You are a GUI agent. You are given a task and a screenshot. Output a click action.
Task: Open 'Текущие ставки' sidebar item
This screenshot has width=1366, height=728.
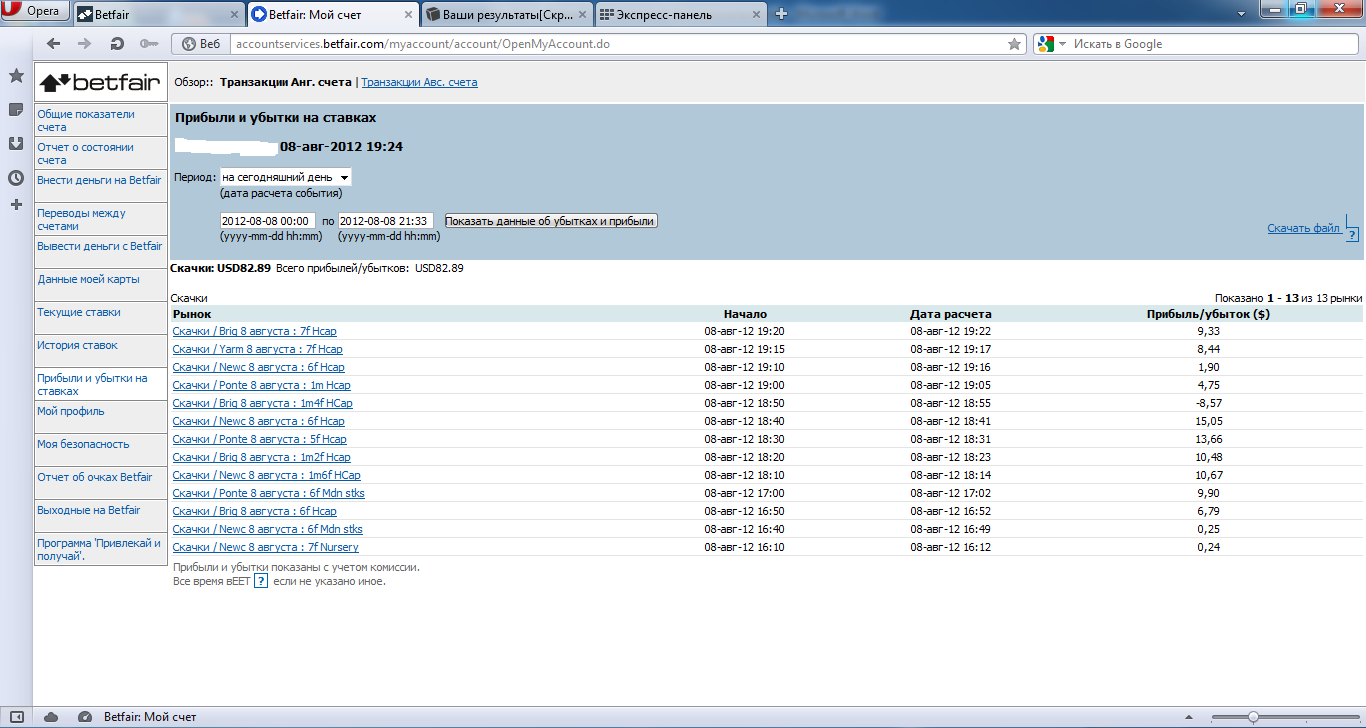click(100, 318)
